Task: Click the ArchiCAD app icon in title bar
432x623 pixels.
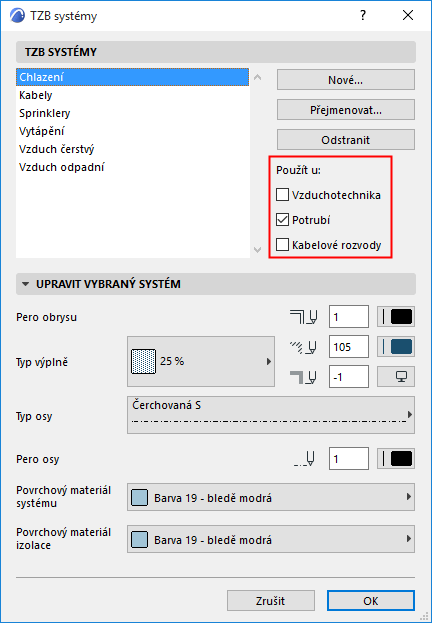Action: tap(17, 15)
